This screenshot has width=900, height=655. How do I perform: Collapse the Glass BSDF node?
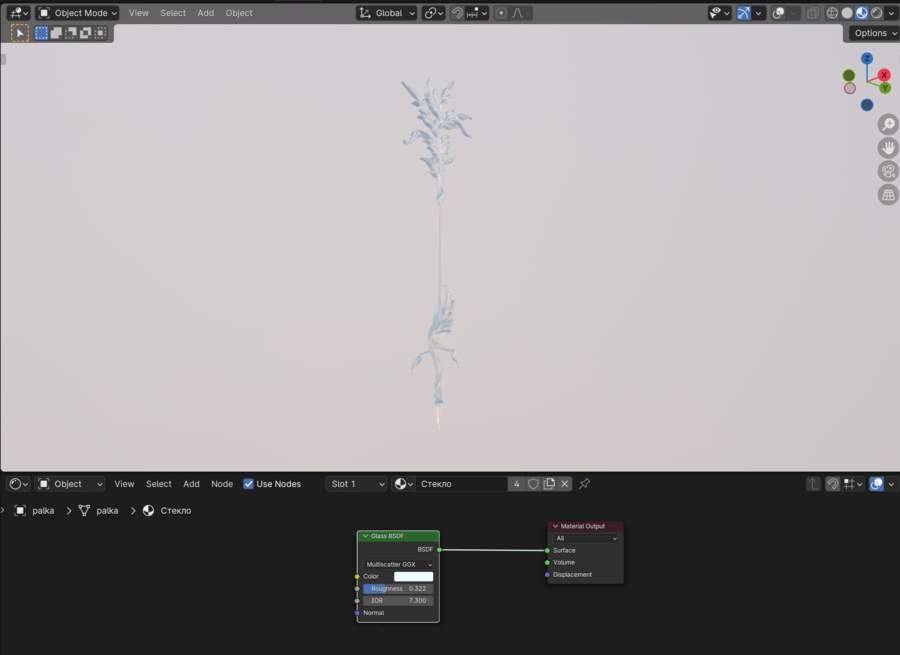(366, 536)
